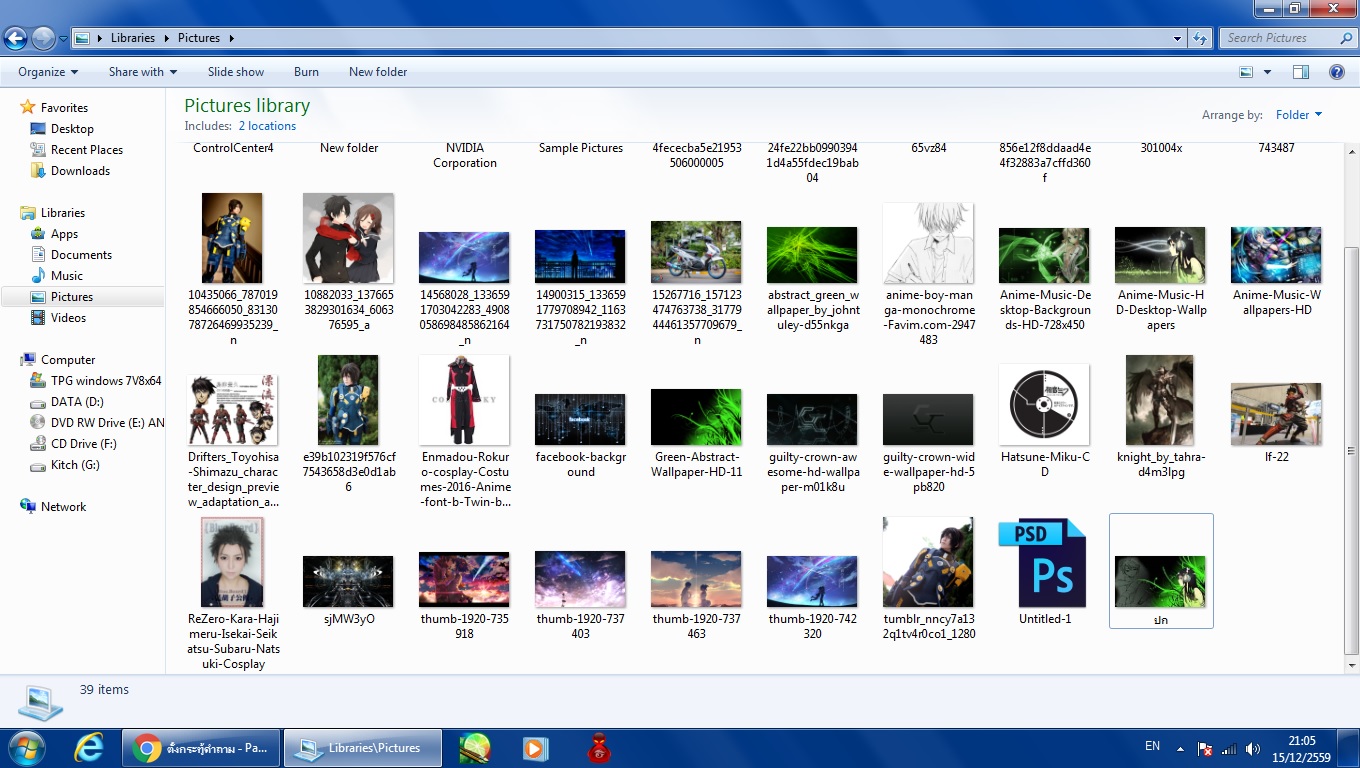
Task: Open the media player taskbar icon
Action: (x=536, y=747)
